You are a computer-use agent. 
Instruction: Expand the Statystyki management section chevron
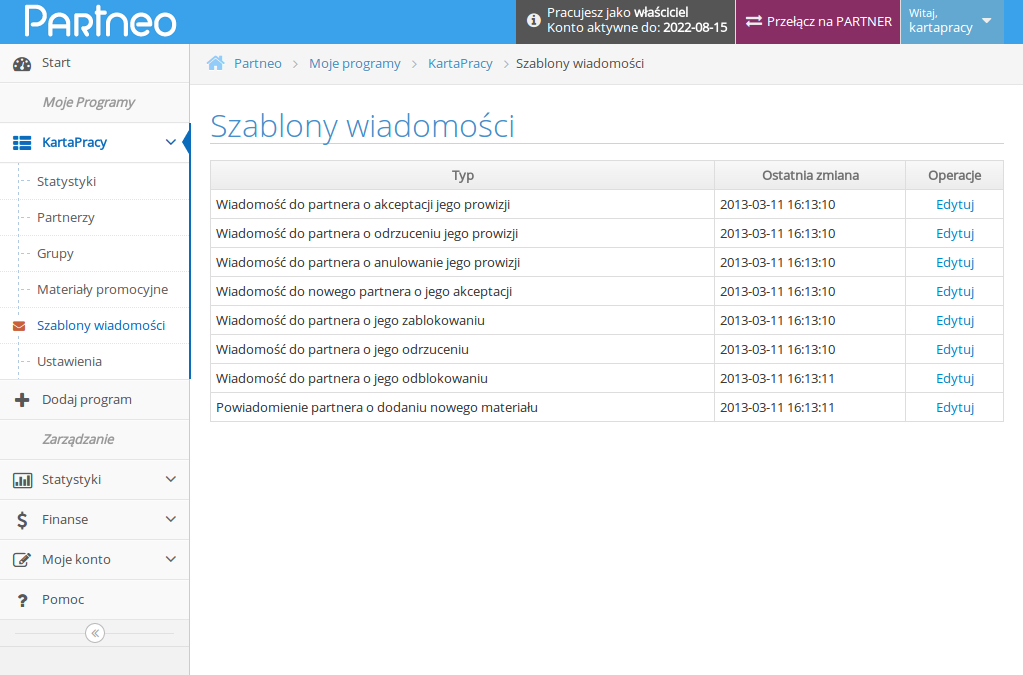[170, 479]
